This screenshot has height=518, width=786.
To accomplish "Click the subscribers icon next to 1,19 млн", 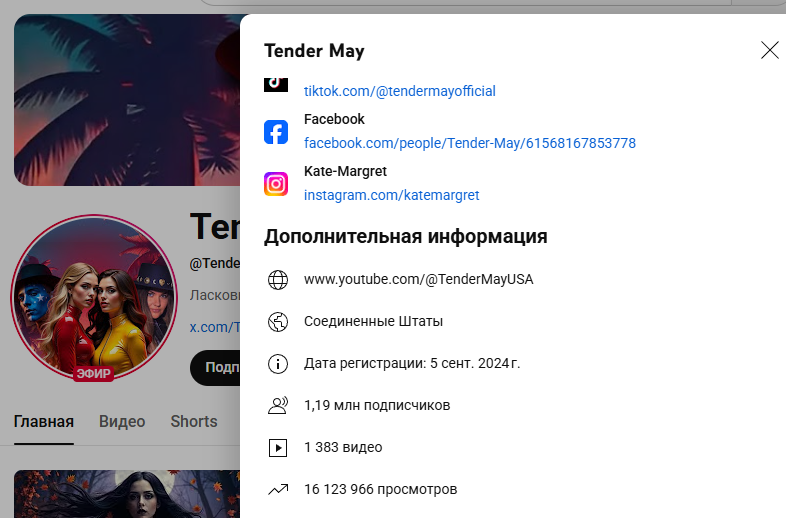I will 278,405.
